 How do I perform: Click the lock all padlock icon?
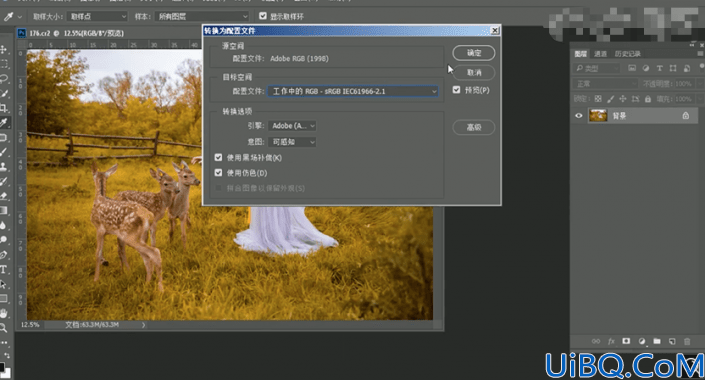pos(648,98)
